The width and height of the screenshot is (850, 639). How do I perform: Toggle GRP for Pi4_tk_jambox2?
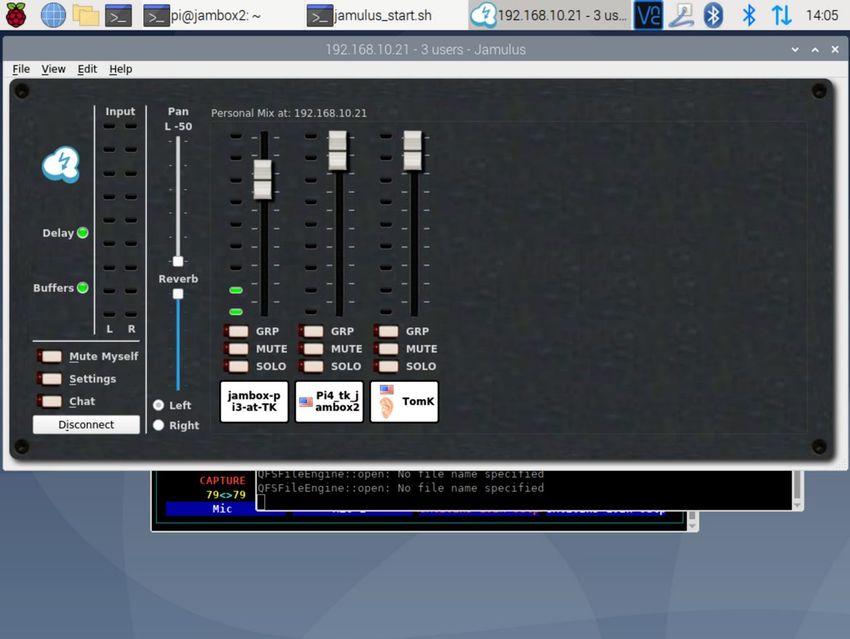[311, 331]
